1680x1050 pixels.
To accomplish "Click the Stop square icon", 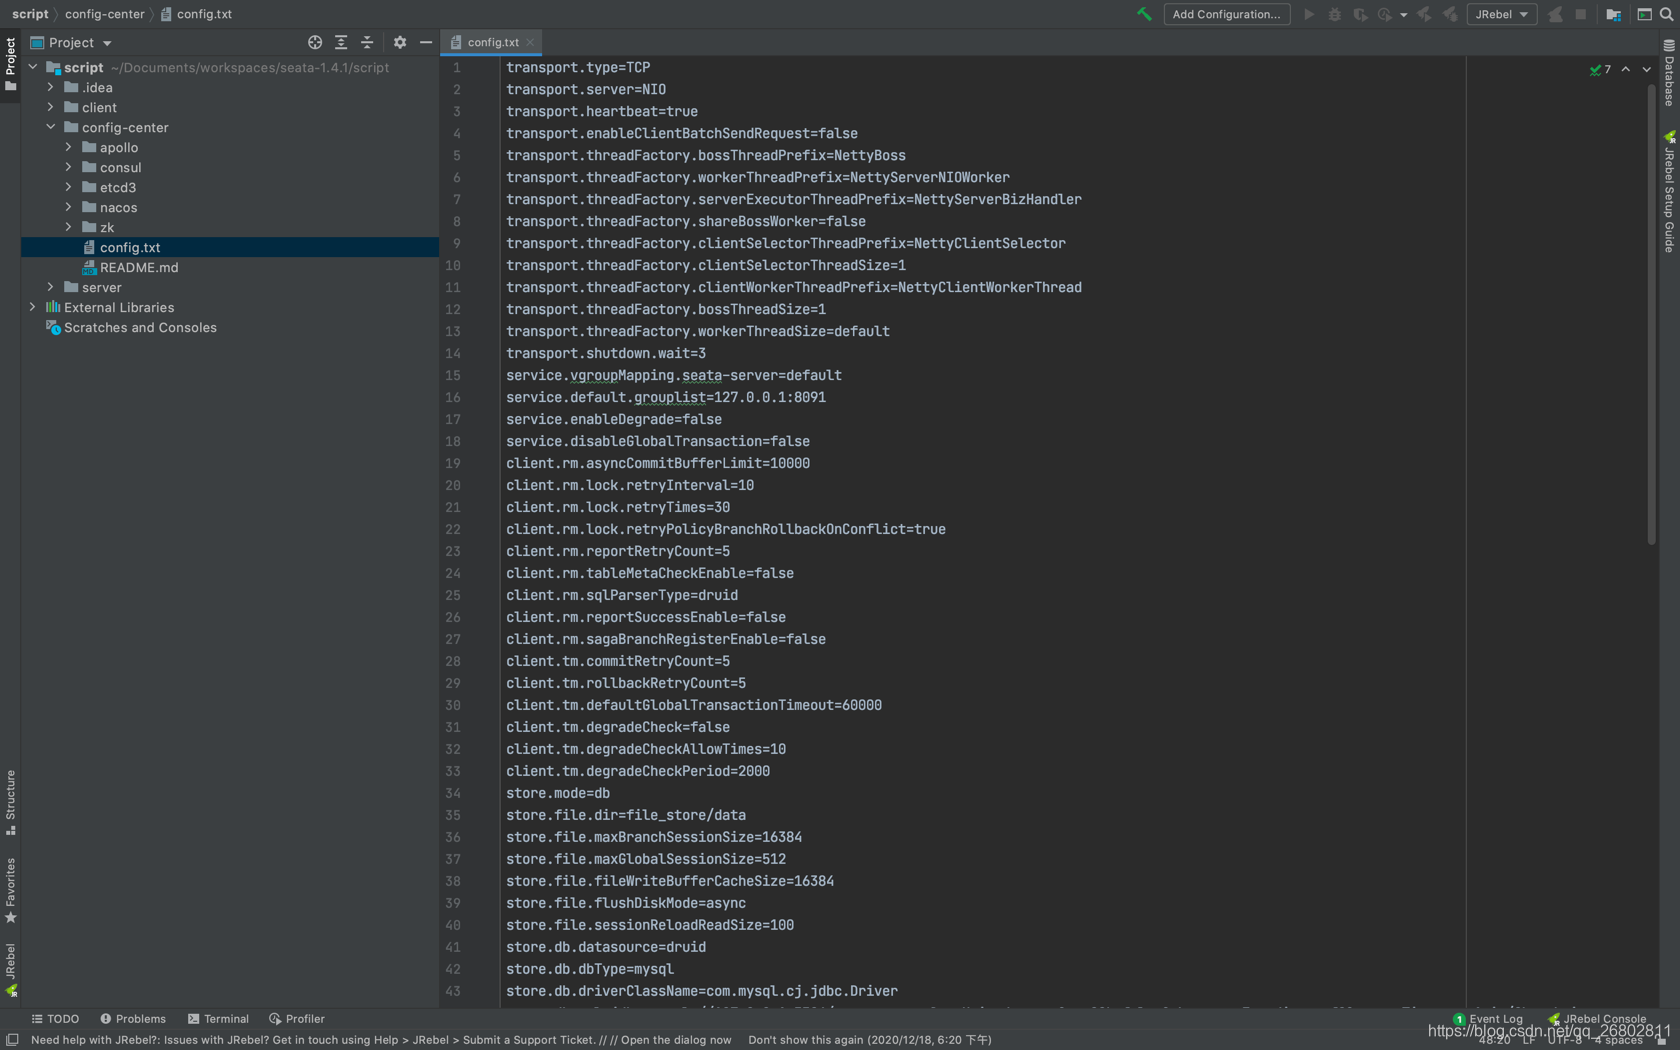I will pos(1580,14).
